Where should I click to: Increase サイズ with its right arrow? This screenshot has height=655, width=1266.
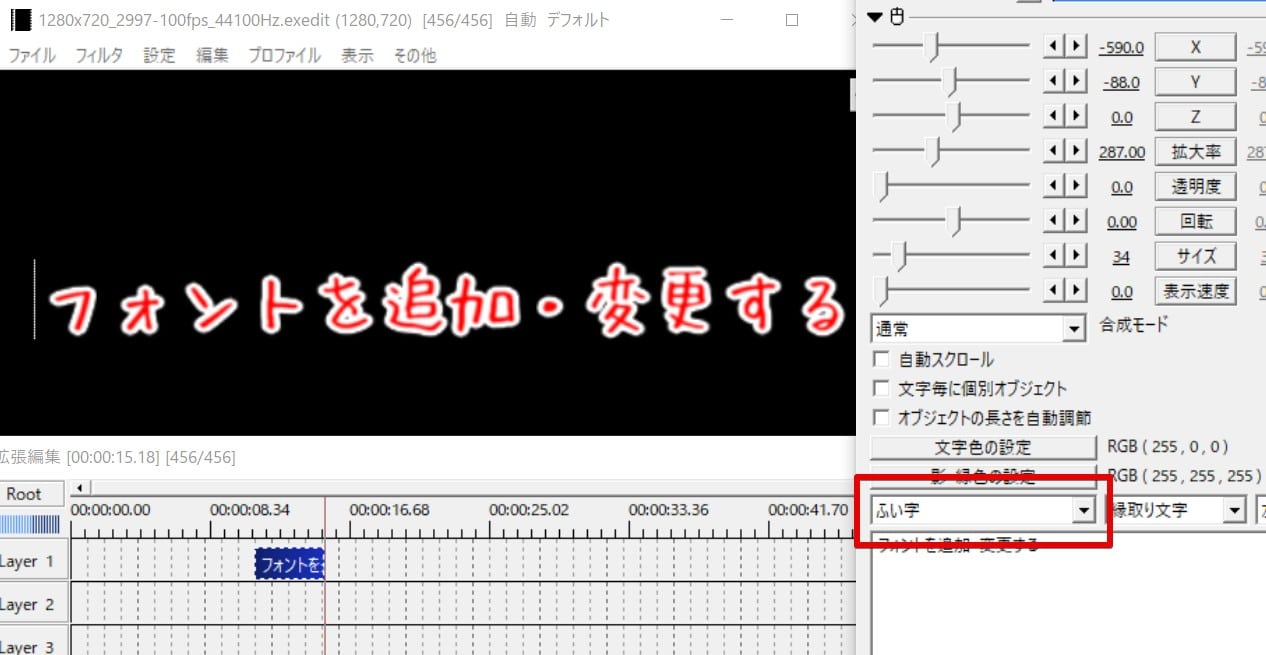pyautogui.click(x=1075, y=256)
